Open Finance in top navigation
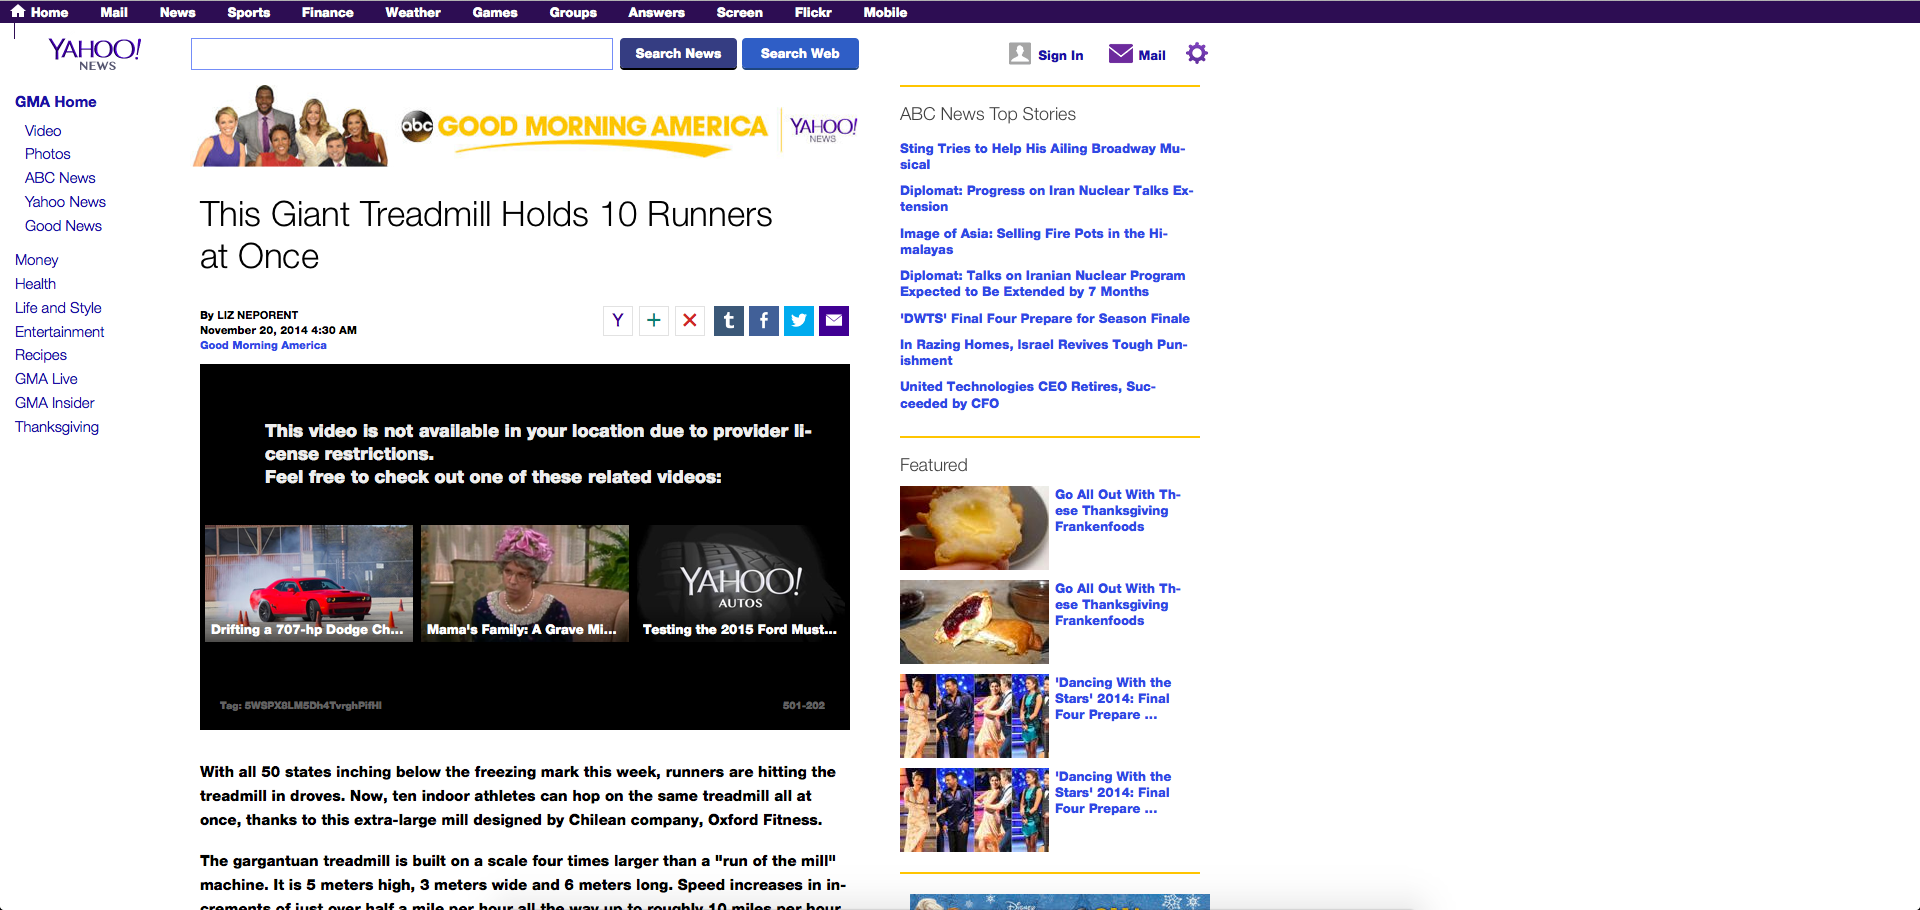Screen dimensions: 1920x910 [327, 12]
